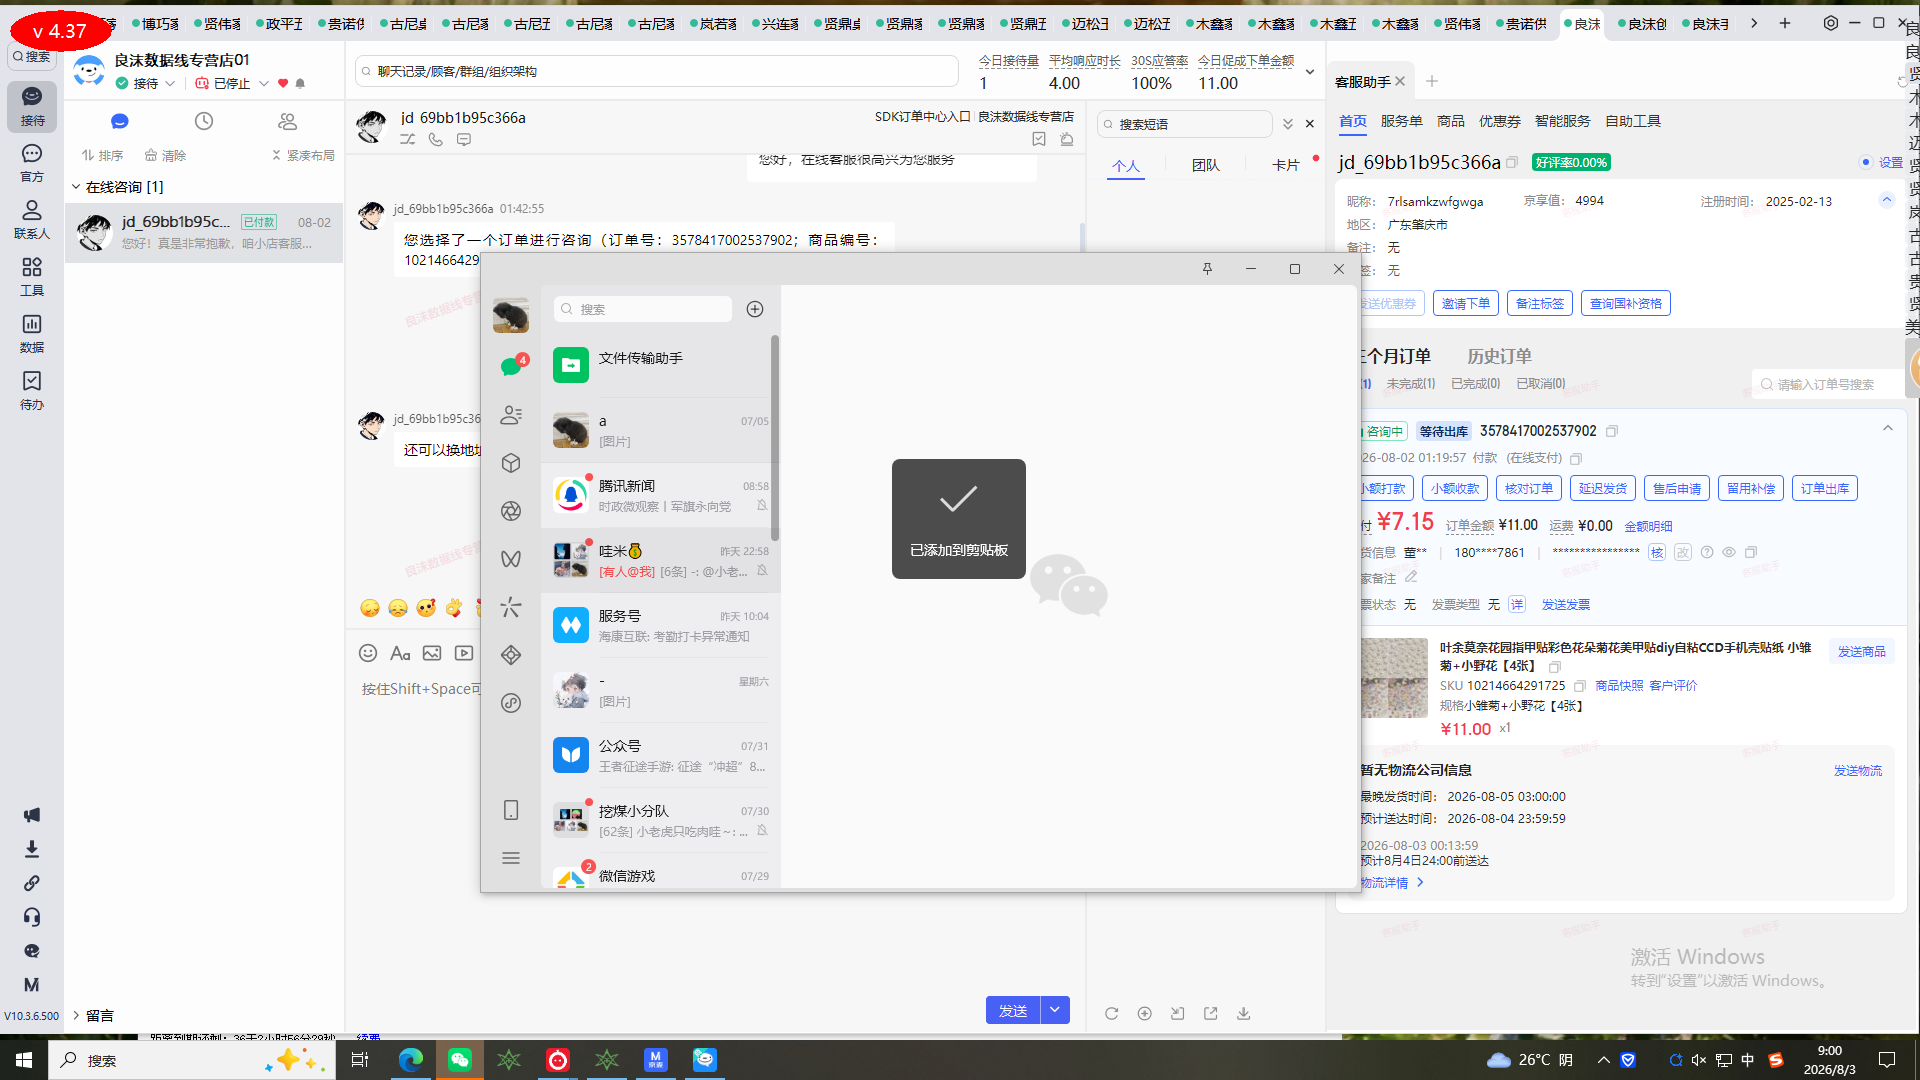Image resolution: width=1920 pixels, height=1080 pixels.
Task: Click the link icon in left sidebar
Action: click(x=32, y=883)
